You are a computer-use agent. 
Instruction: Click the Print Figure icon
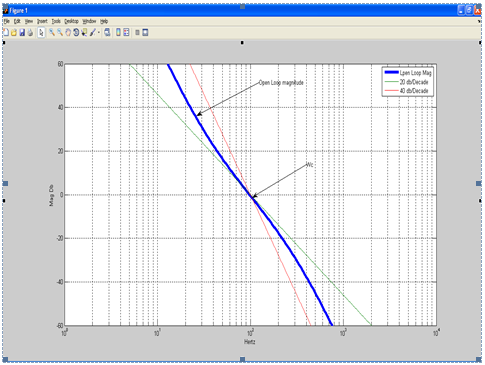pyautogui.click(x=30, y=32)
